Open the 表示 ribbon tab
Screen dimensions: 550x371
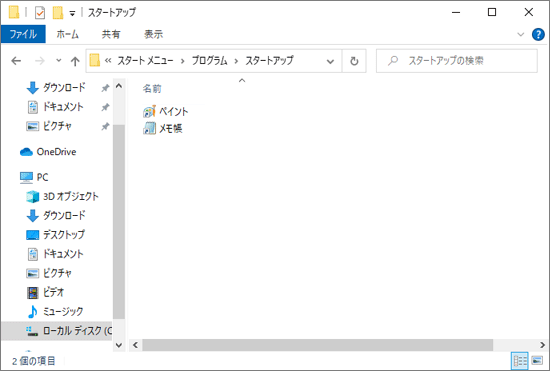coord(153,34)
